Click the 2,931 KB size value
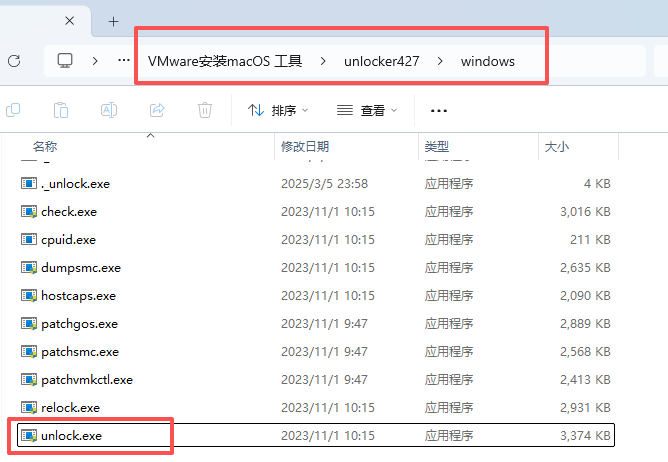 pyautogui.click(x=585, y=408)
